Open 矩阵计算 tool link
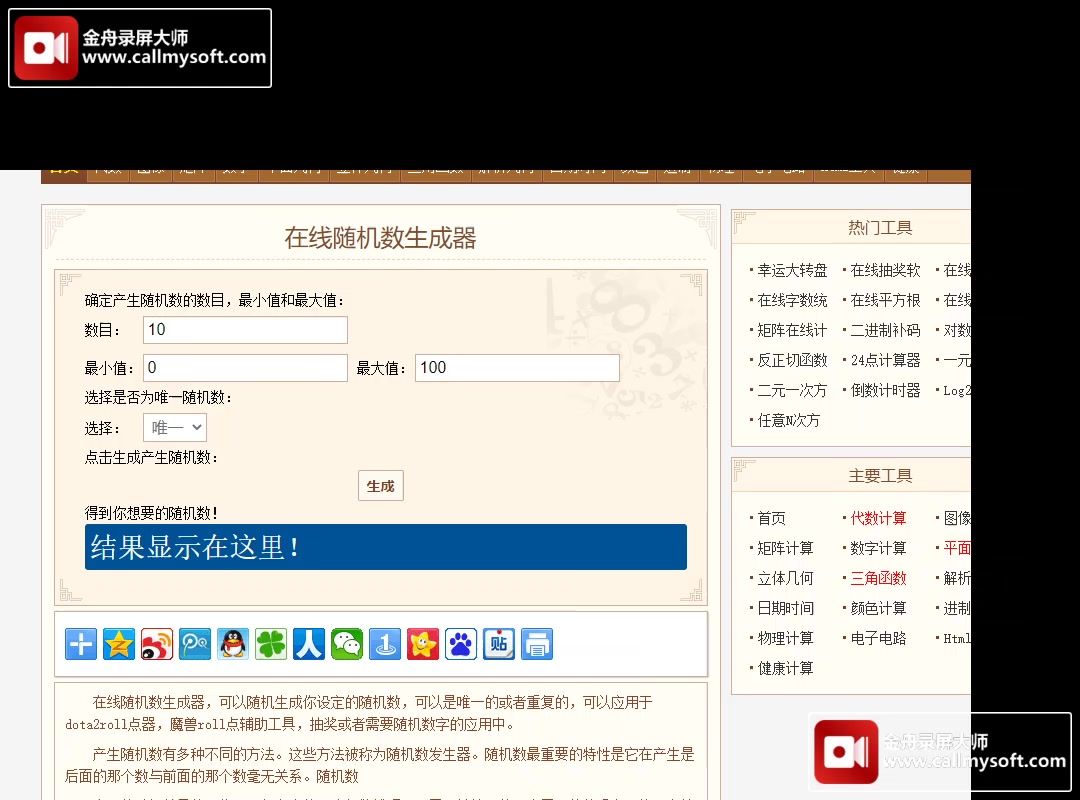 785,548
